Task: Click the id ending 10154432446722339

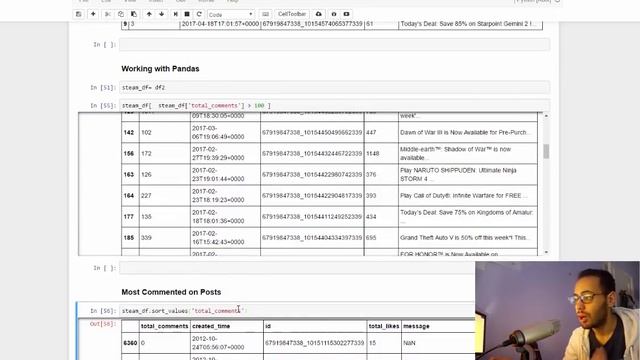Action: pyautogui.click(x=312, y=153)
